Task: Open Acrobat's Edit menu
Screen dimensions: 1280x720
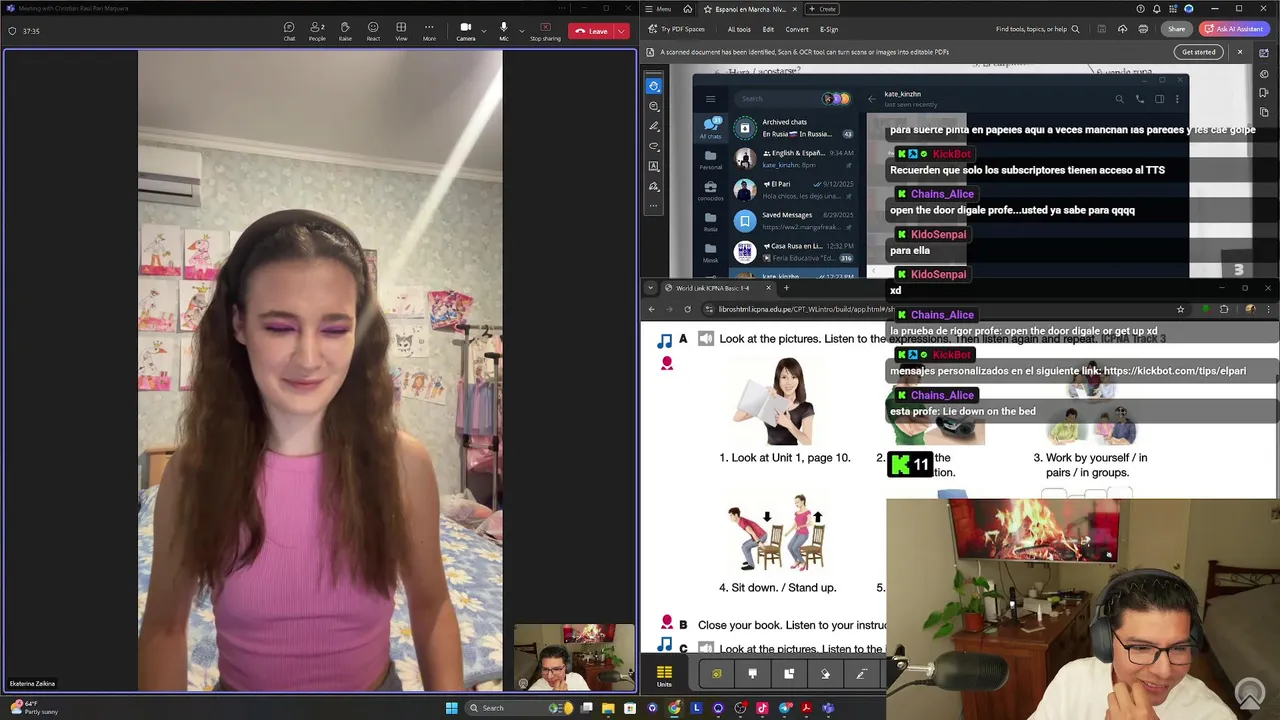Action: 768,29
